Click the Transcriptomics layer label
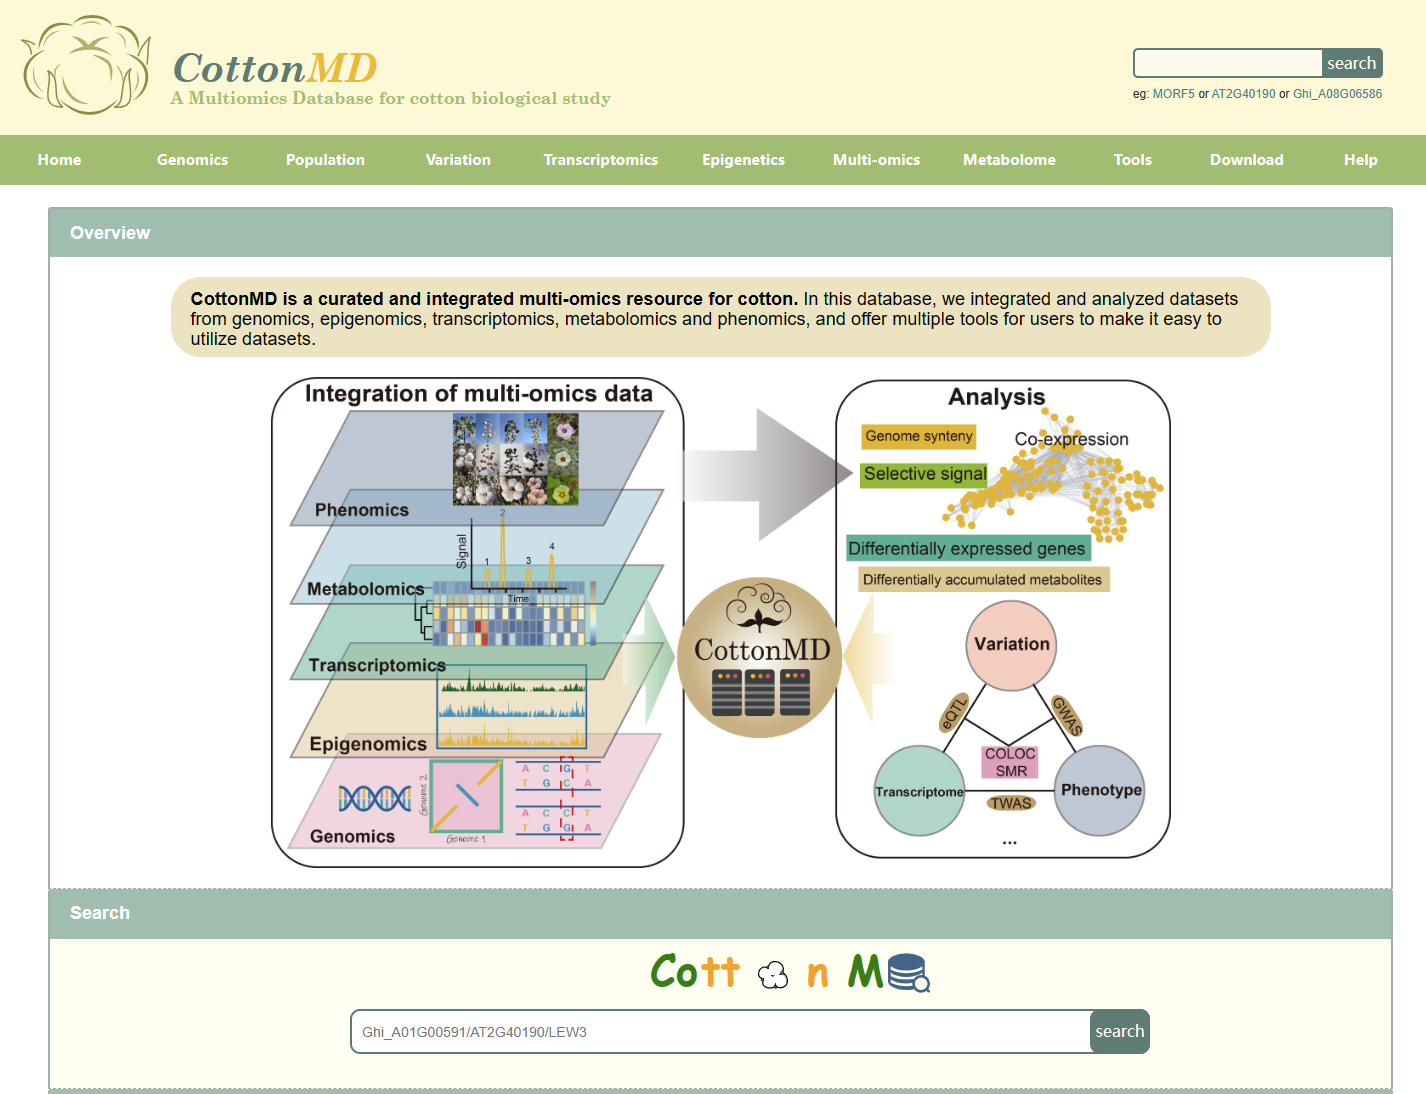The image size is (1426, 1094). click(377, 665)
